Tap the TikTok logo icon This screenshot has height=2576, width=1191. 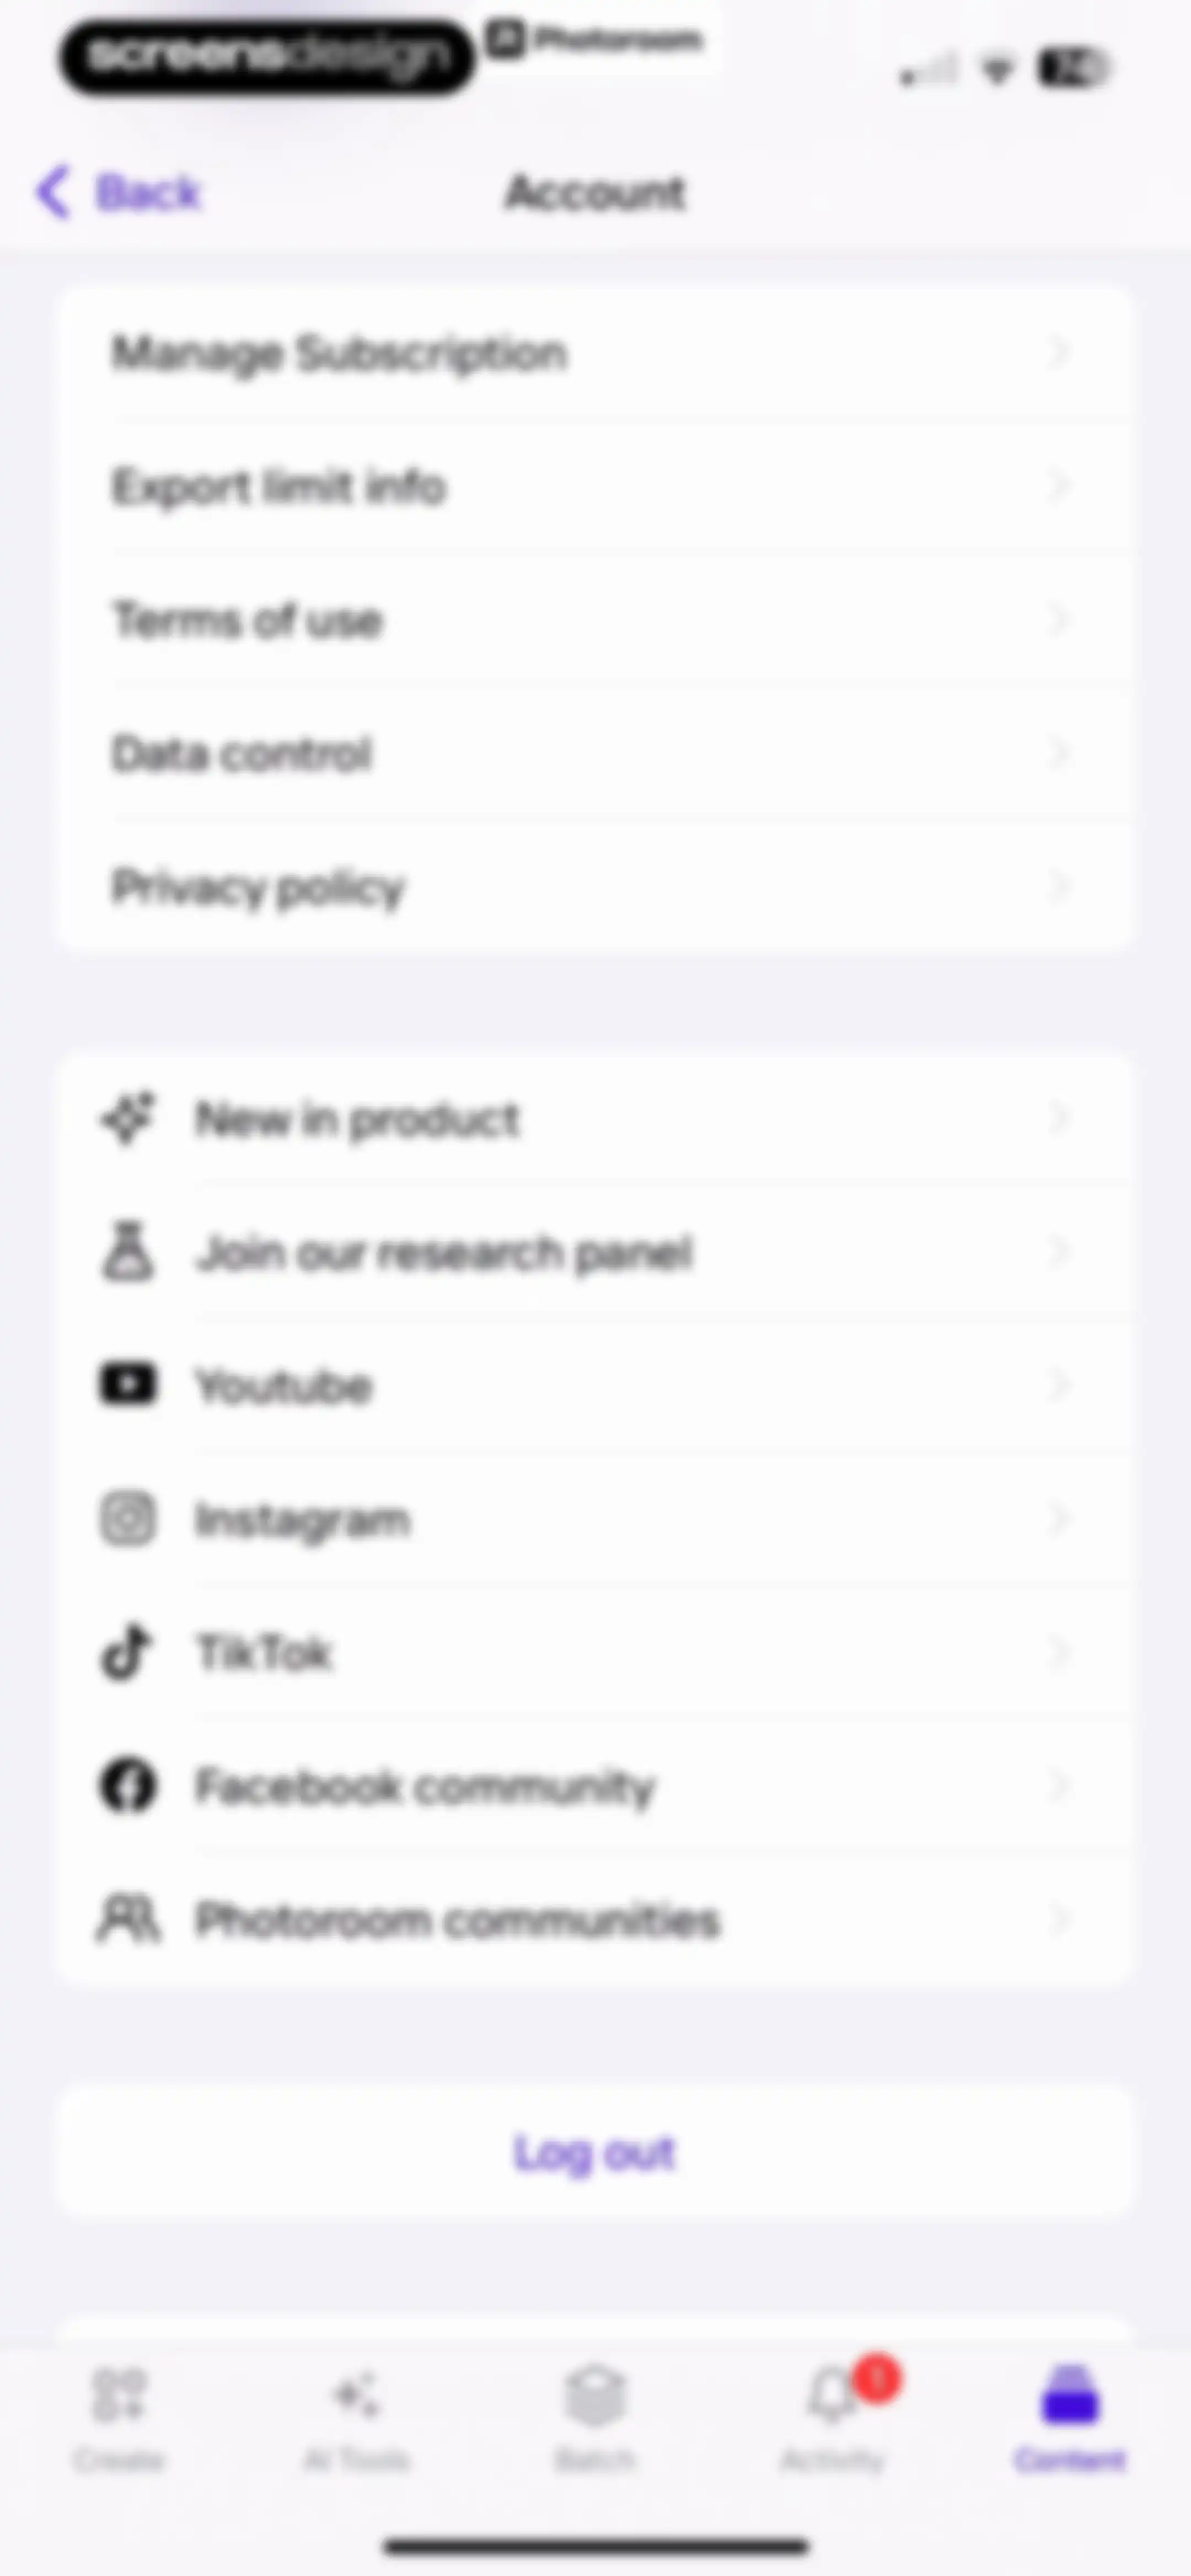pos(126,1652)
